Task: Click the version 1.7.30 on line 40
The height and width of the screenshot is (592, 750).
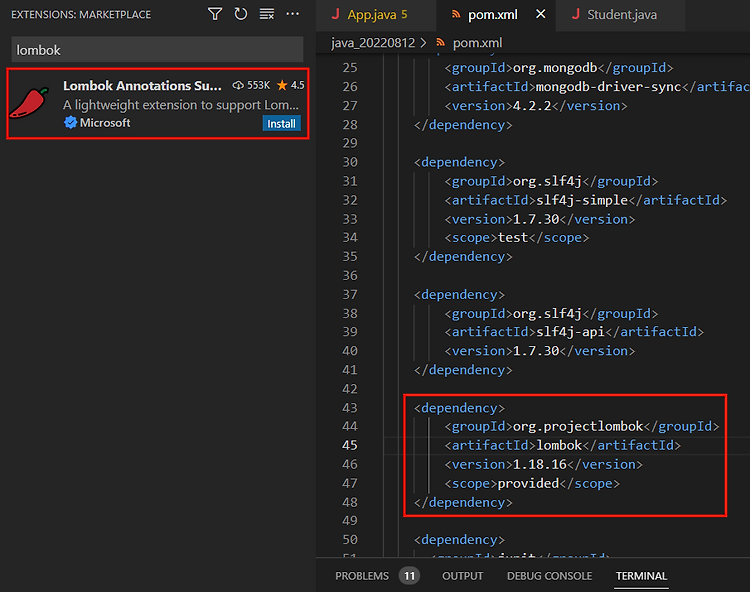Action: [x=536, y=351]
